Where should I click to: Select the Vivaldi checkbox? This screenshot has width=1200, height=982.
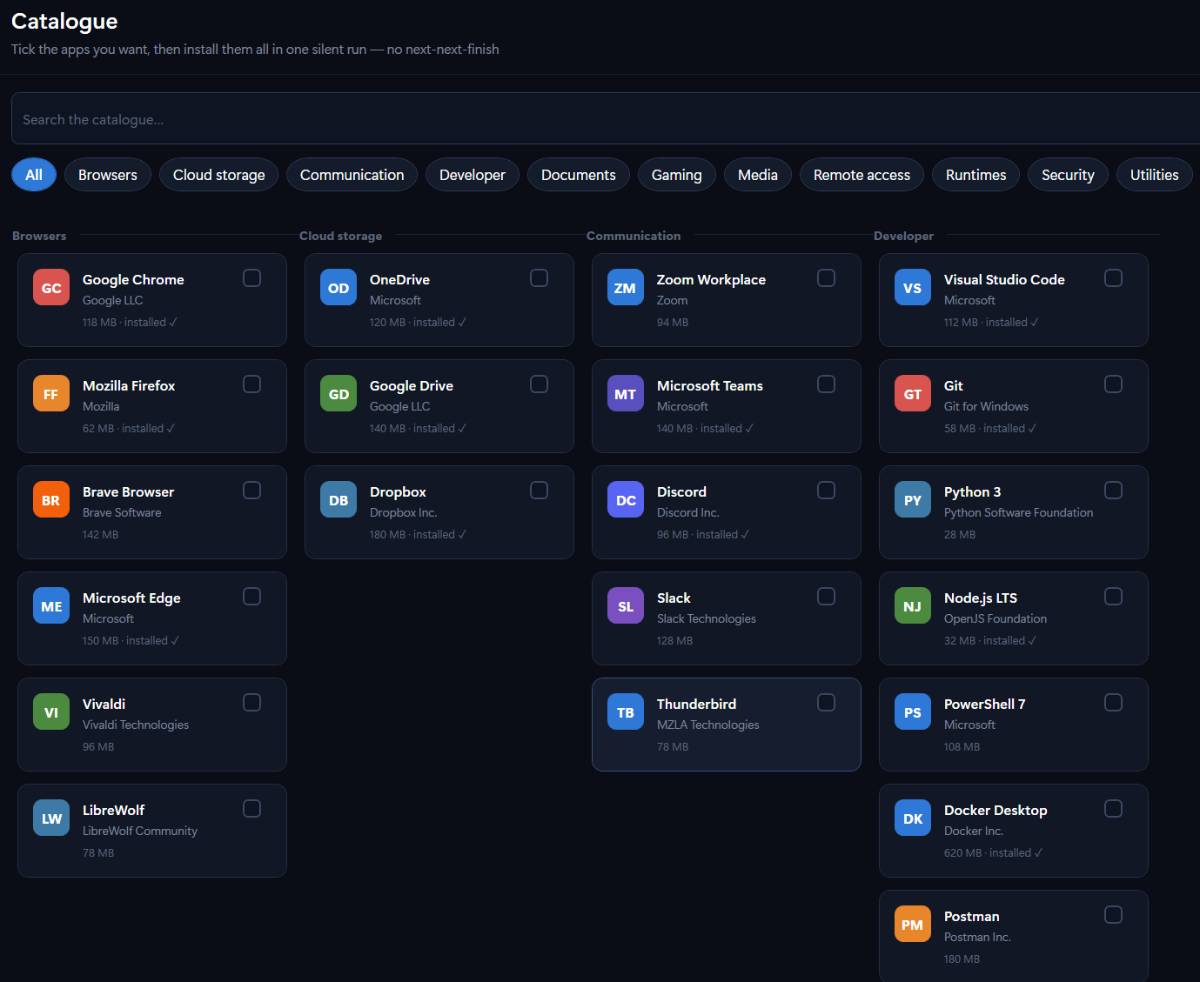pyautogui.click(x=252, y=702)
